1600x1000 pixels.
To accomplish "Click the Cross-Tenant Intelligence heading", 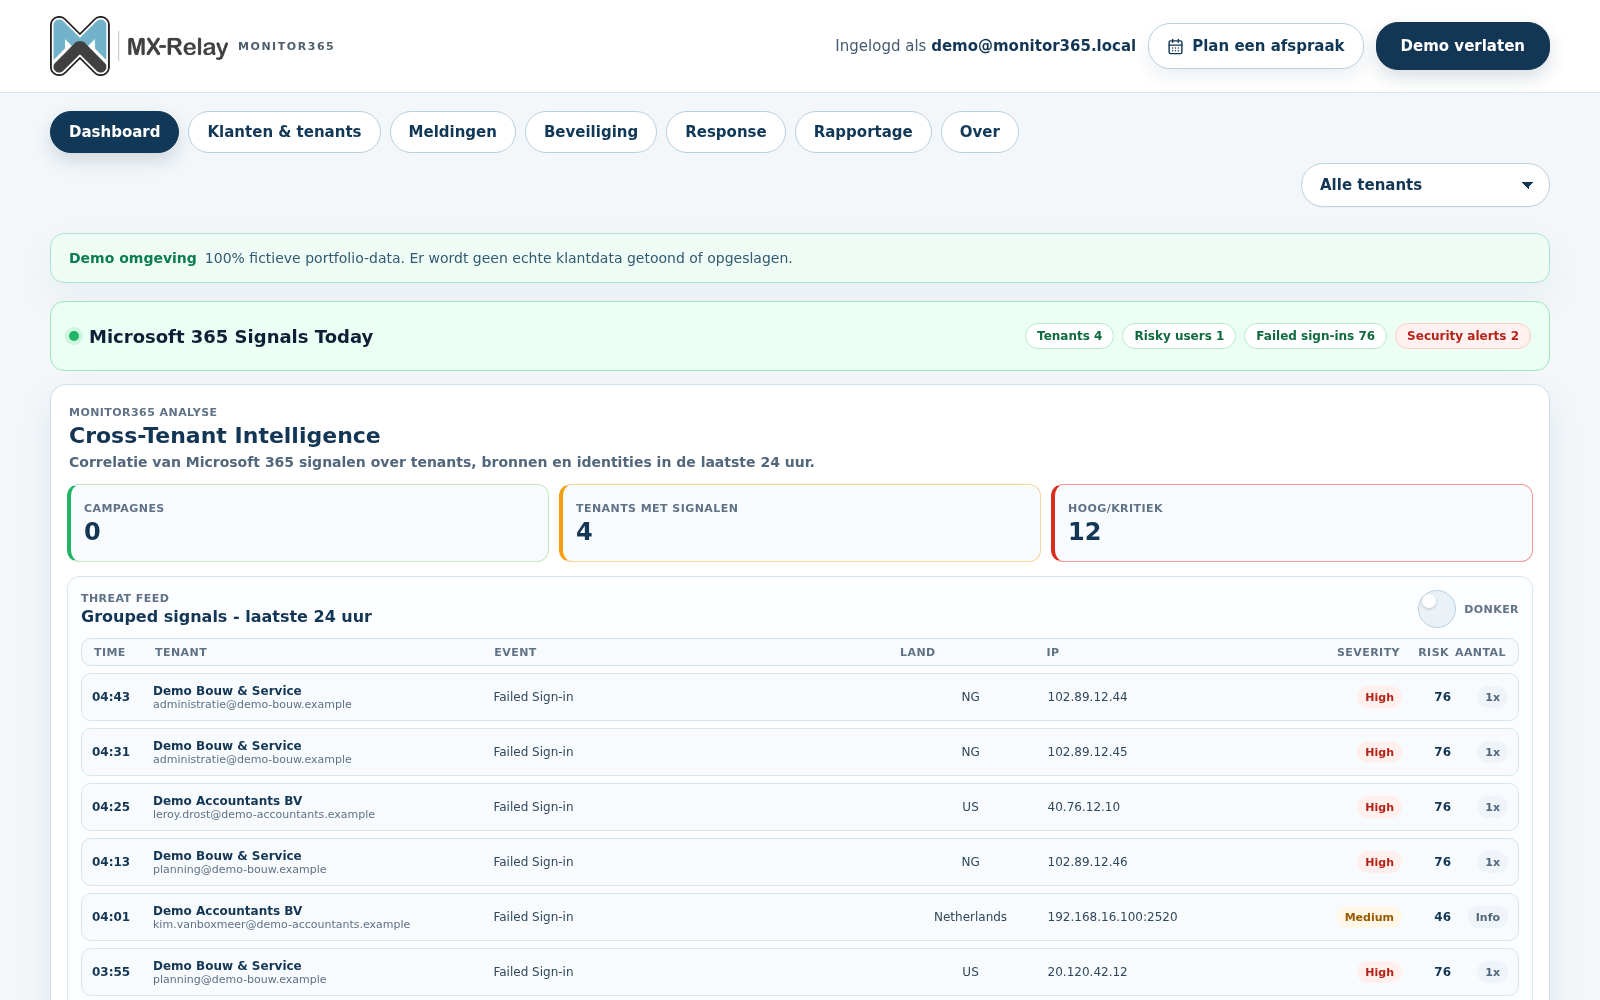I will coord(225,436).
